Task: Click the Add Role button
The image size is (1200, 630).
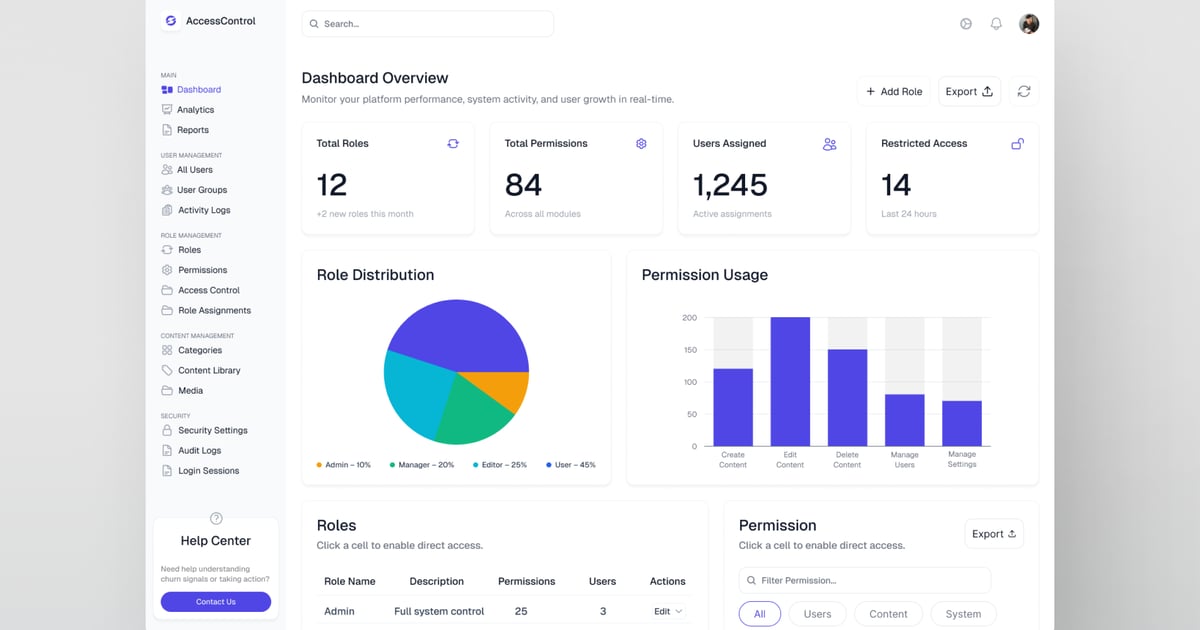Action: 893,91
